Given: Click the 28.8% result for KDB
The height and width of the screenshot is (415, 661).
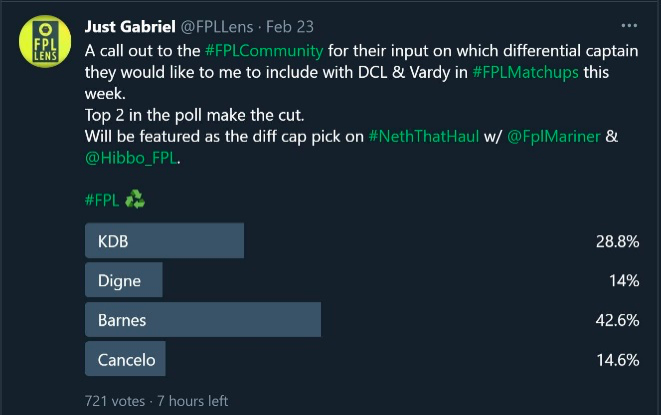Looking at the screenshot, I should (617, 242).
